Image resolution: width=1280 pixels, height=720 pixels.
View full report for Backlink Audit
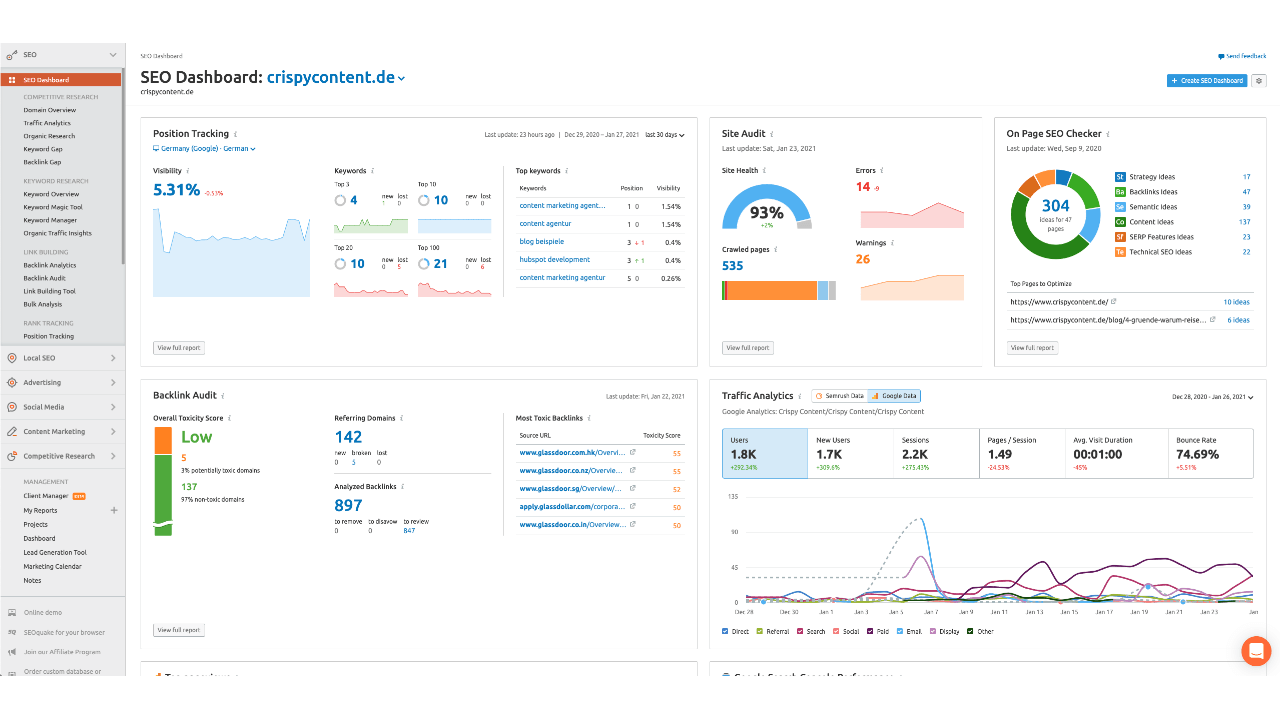point(179,630)
